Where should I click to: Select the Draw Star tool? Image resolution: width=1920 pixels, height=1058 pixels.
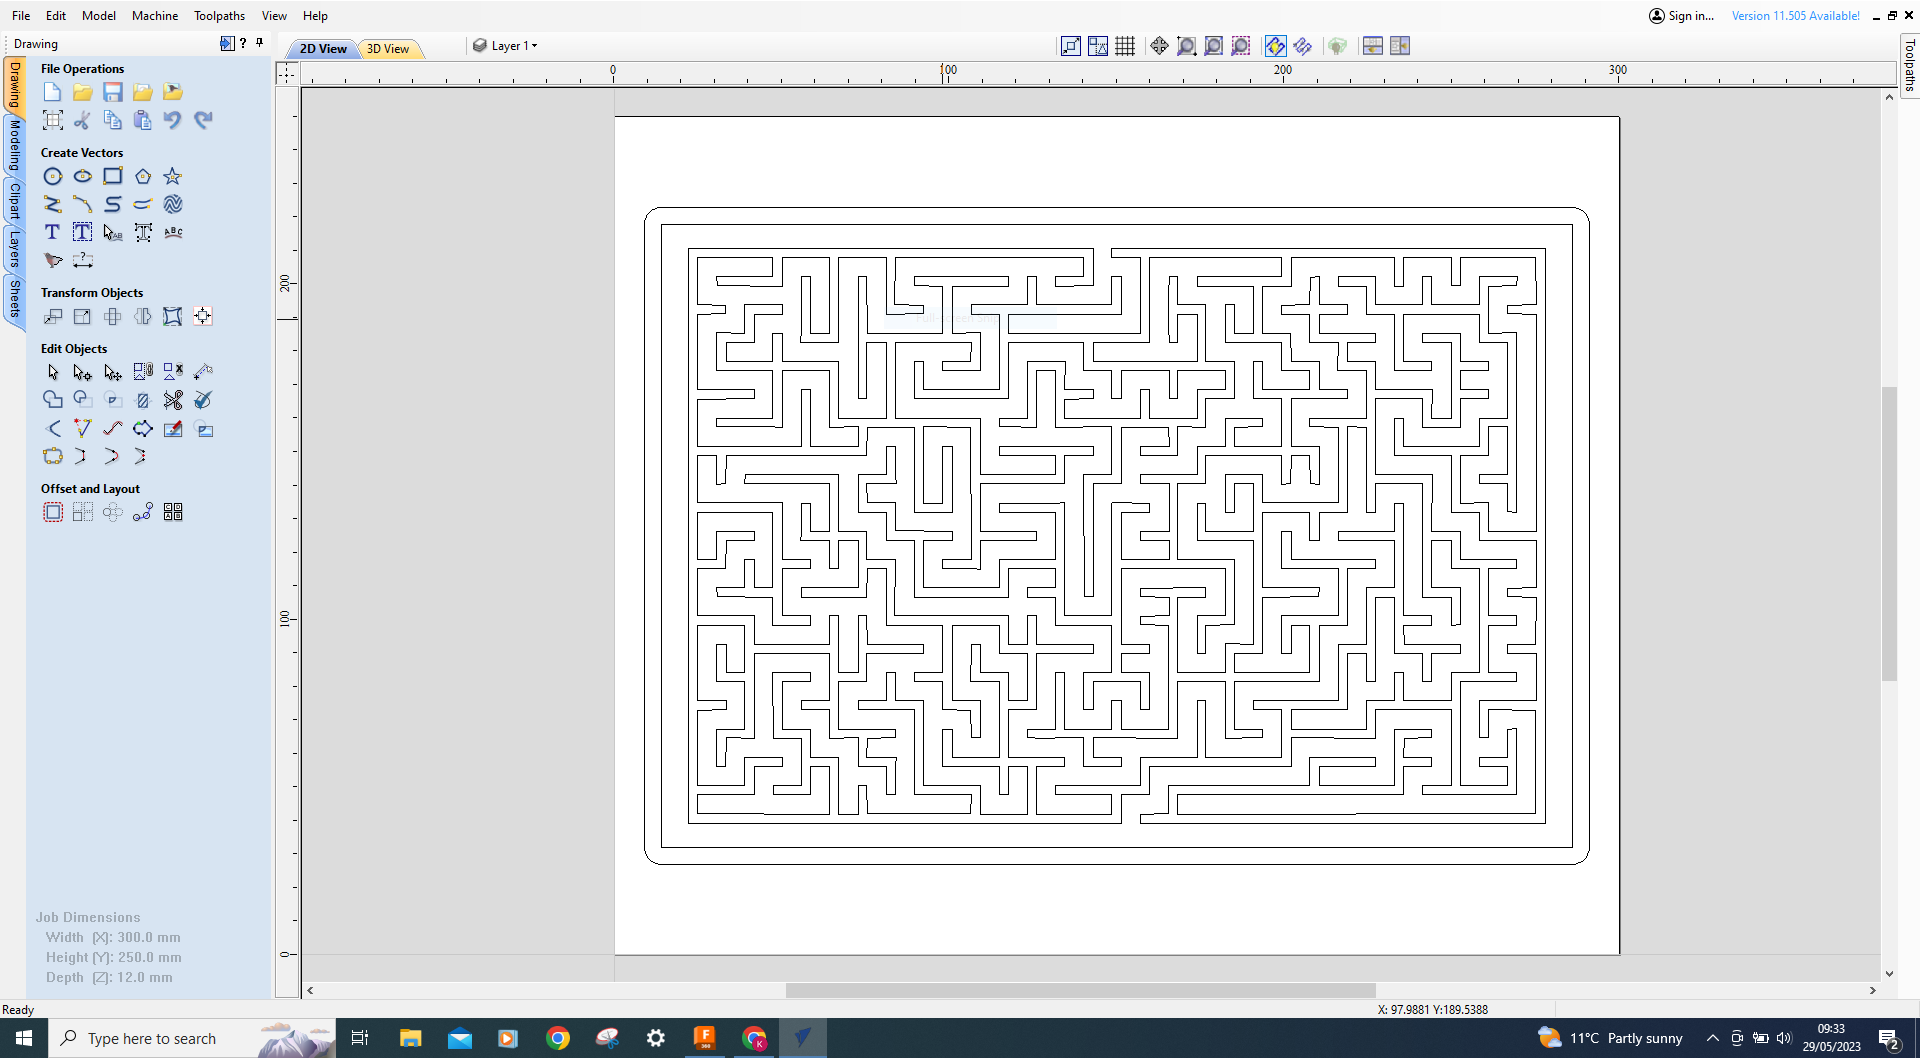[172, 176]
